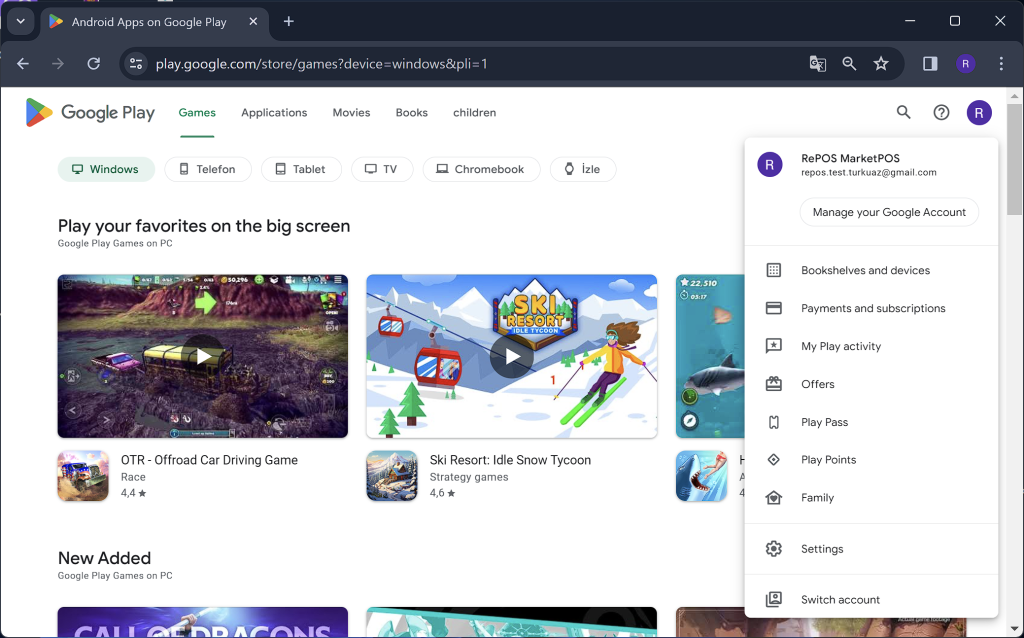Screen dimensions: 1024x638
Task: Click Manage your Google Account button
Action: coord(889,212)
